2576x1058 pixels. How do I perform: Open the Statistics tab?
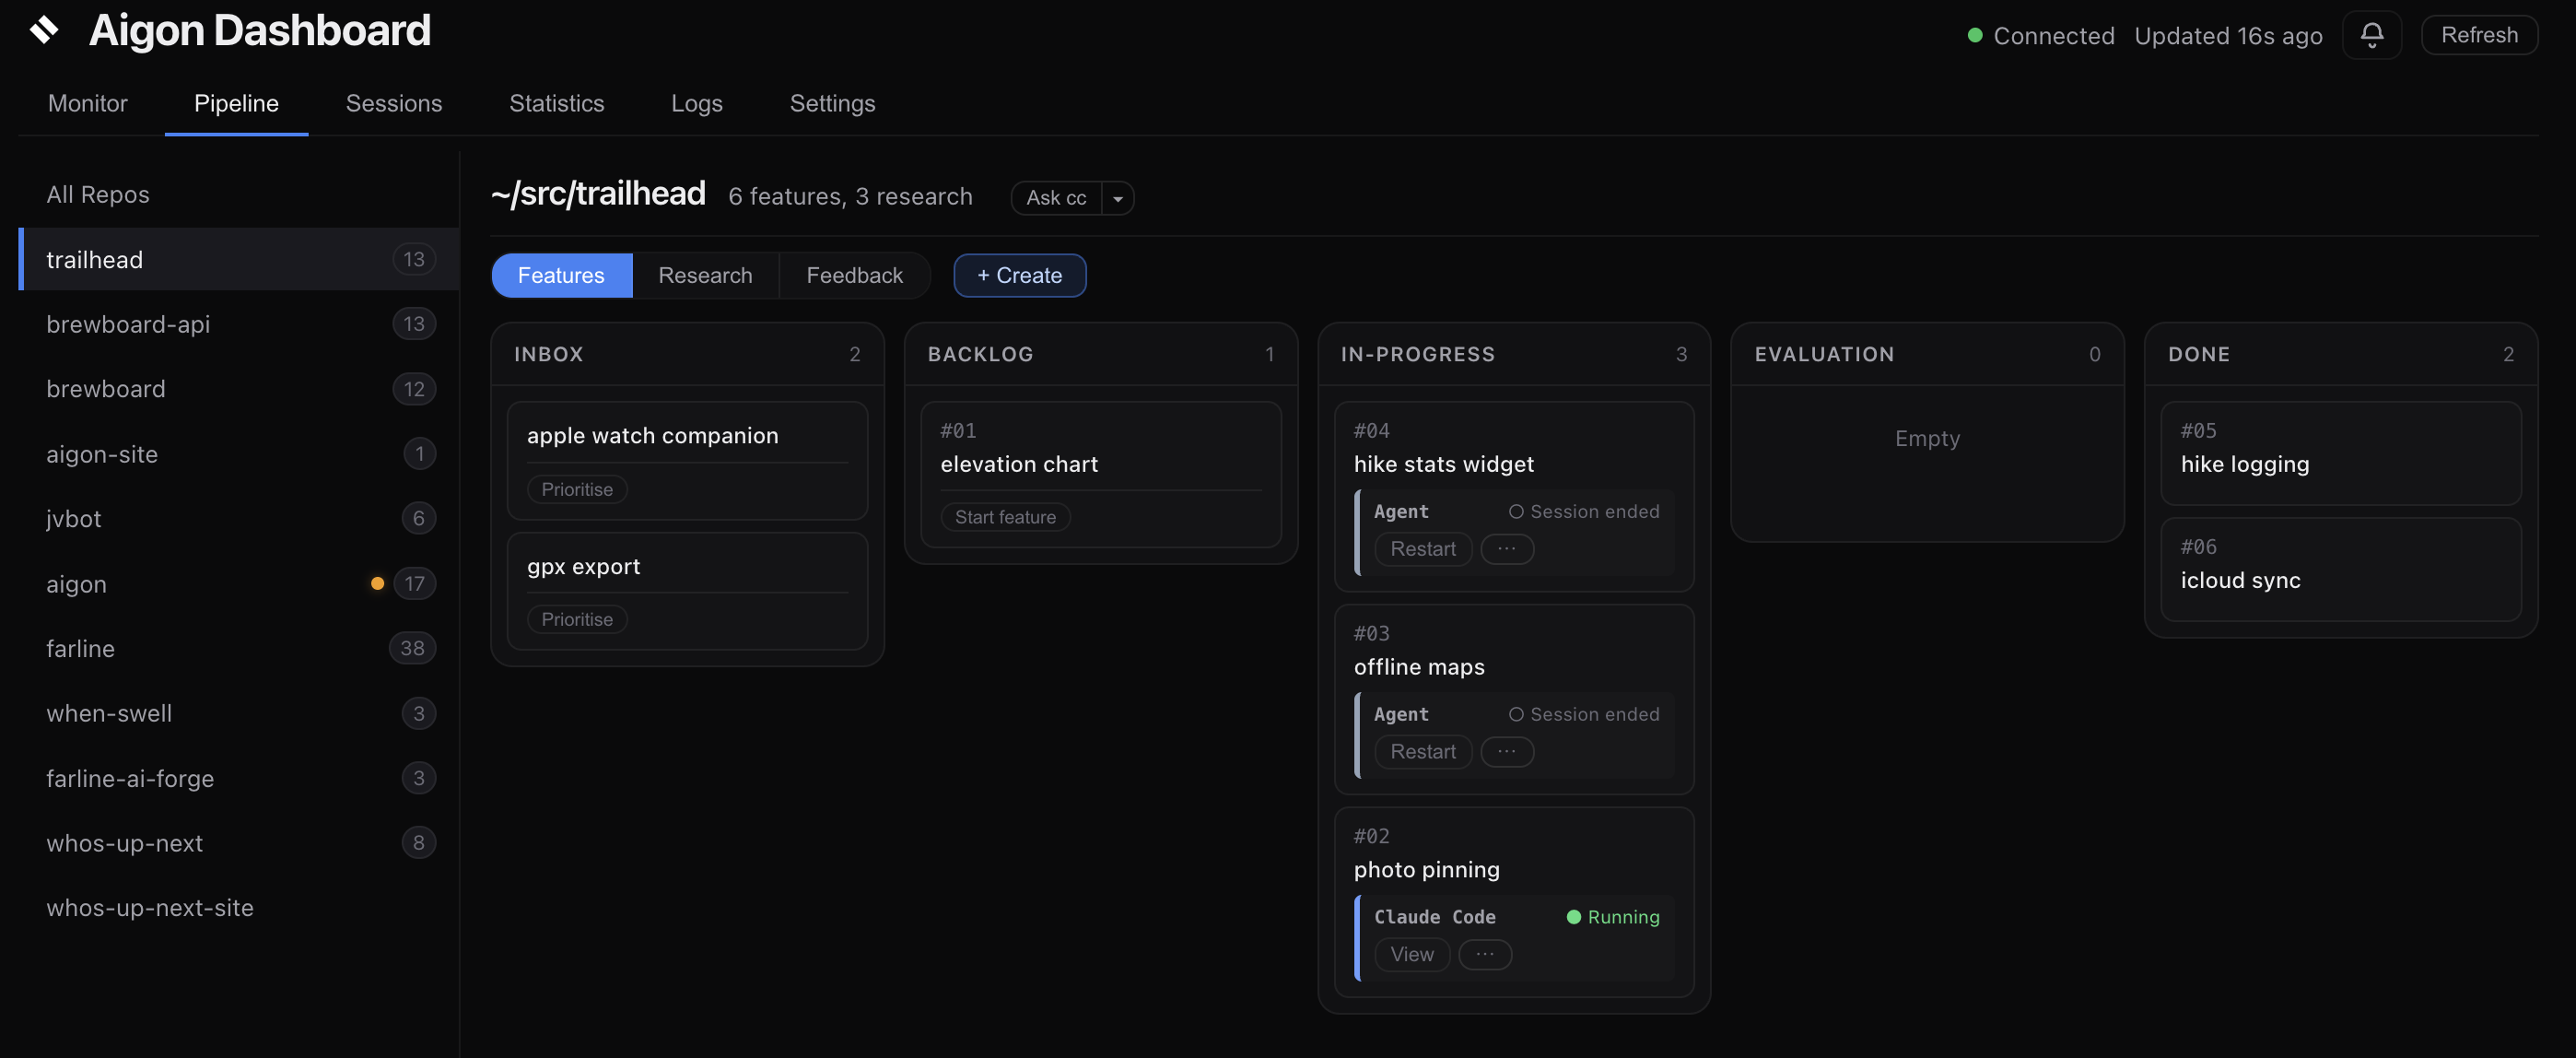pos(556,103)
